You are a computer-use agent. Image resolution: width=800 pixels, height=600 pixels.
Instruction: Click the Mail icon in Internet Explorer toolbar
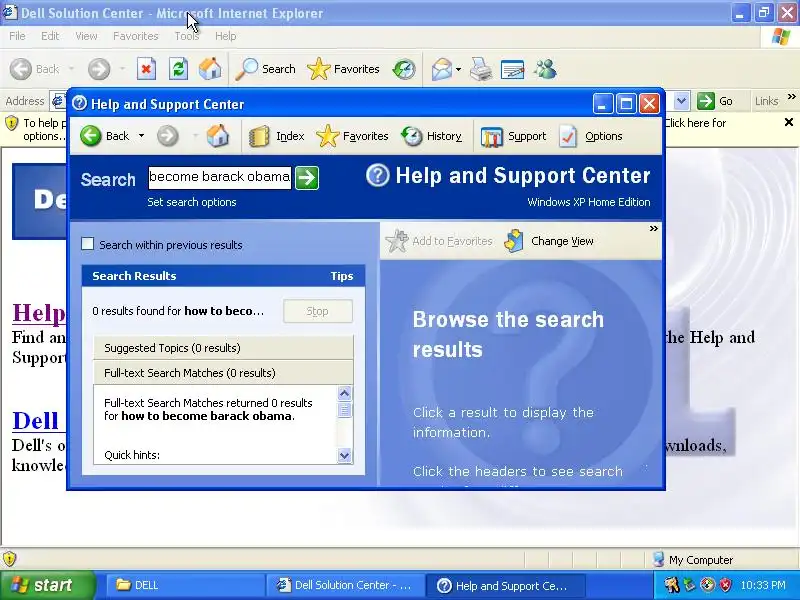[442, 69]
